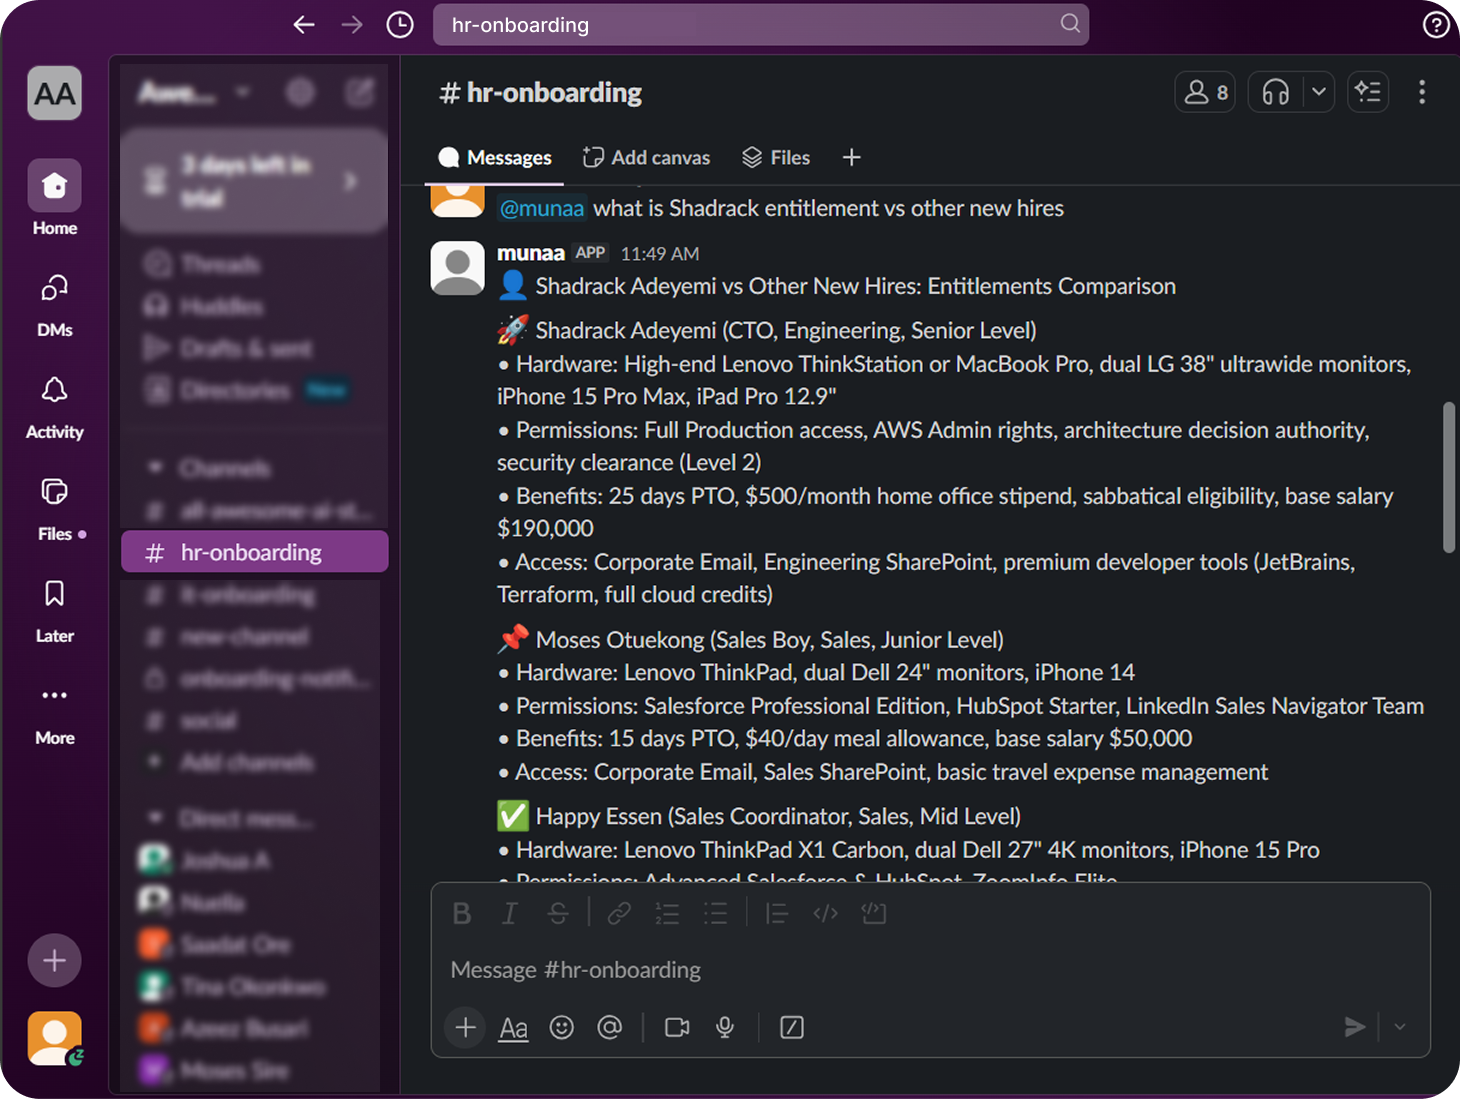Click the AA workspace icon
The width and height of the screenshot is (1460, 1099).
55,94
